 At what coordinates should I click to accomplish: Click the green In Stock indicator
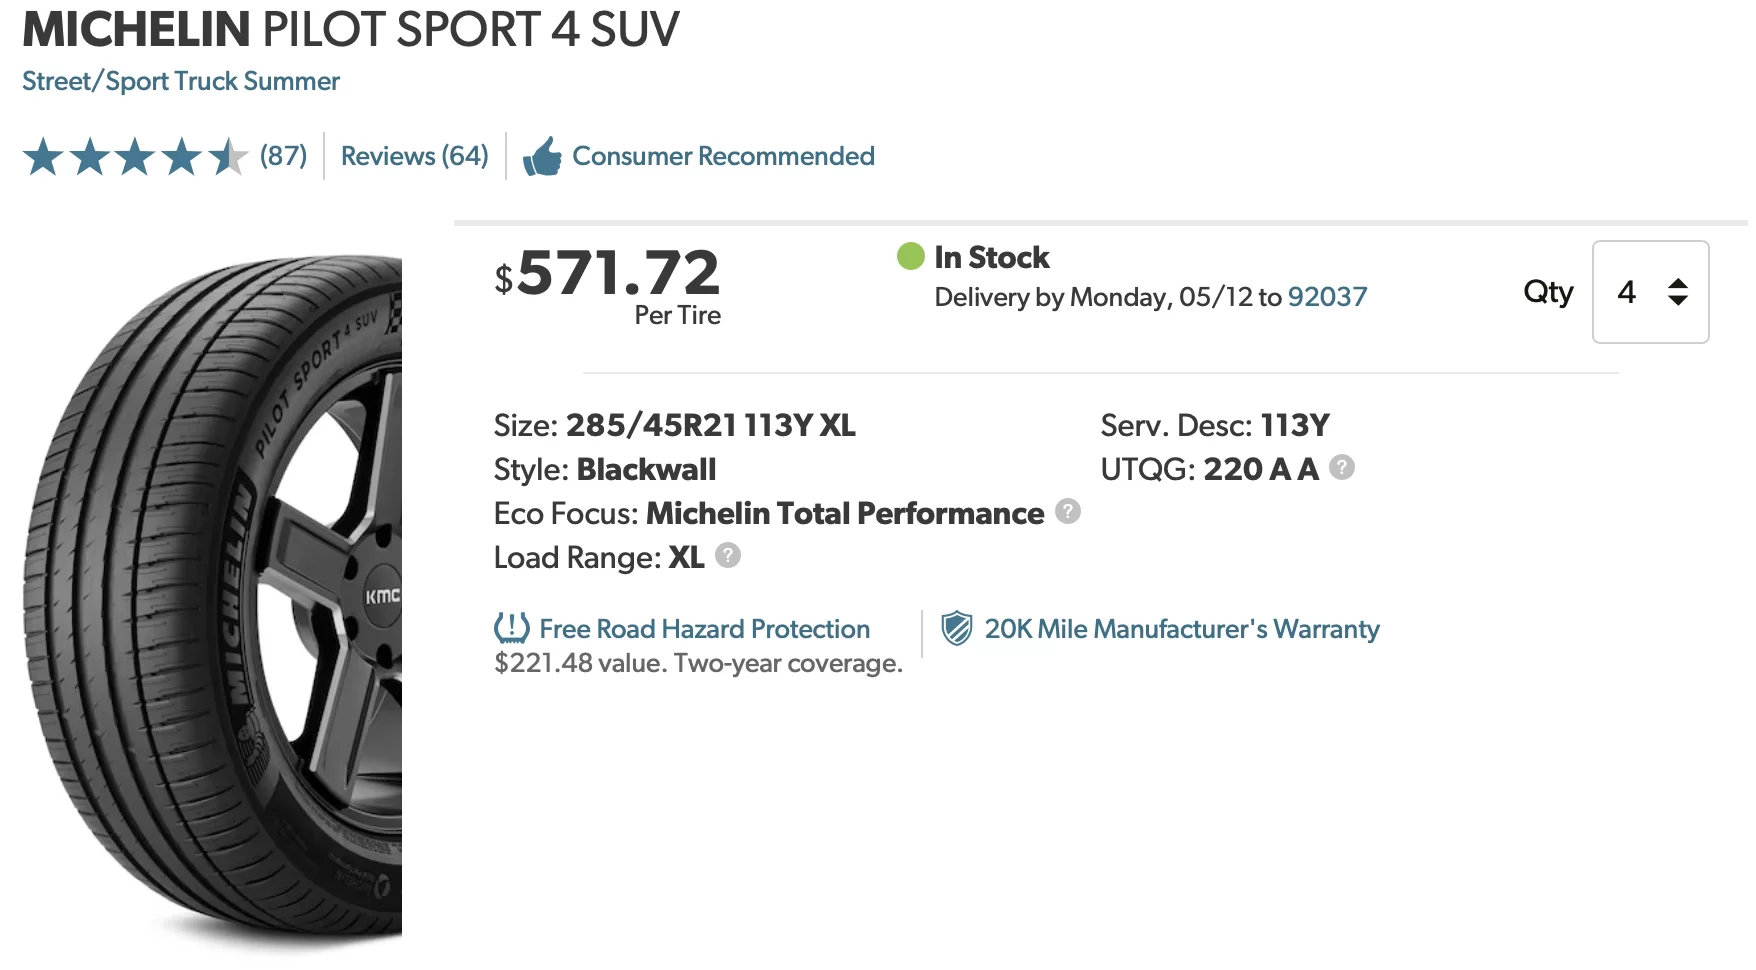(x=911, y=256)
